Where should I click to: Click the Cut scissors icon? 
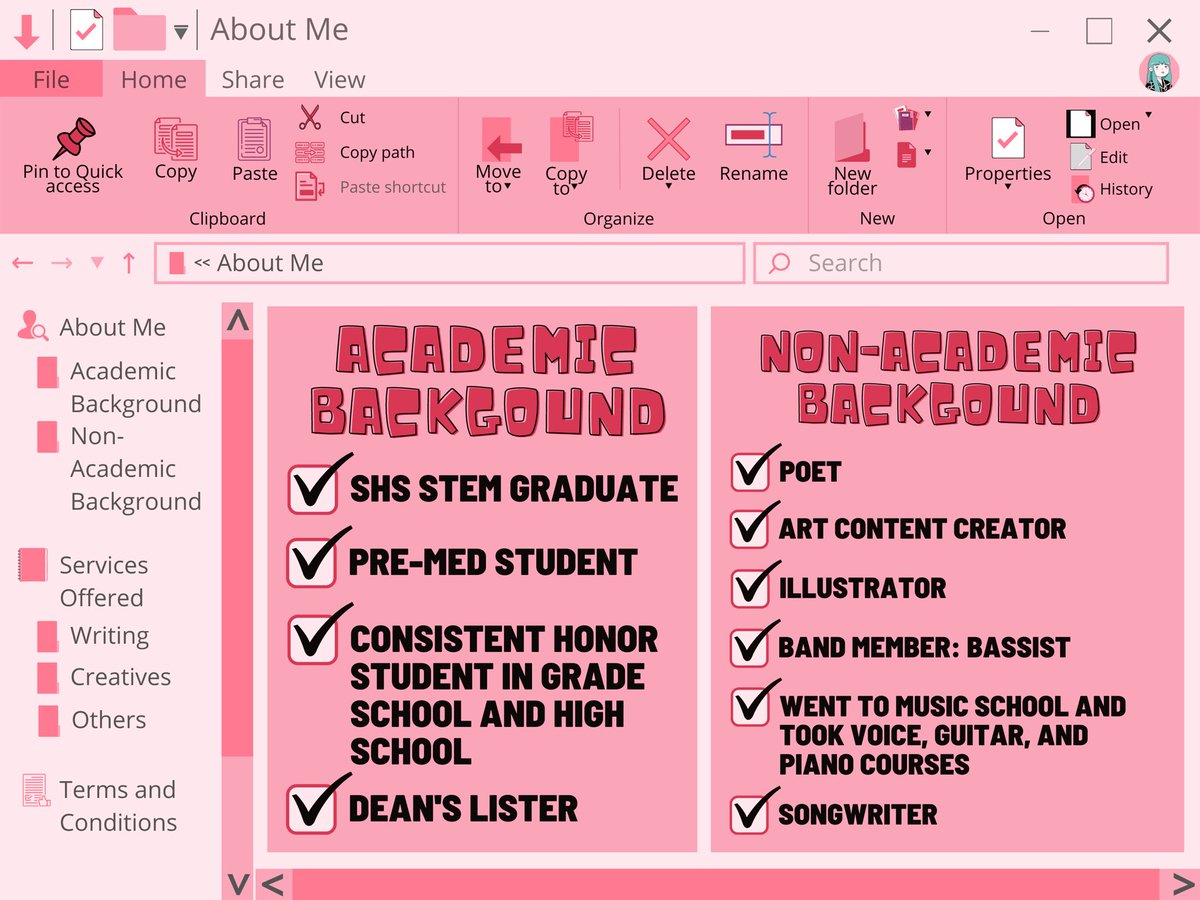click(310, 118)
